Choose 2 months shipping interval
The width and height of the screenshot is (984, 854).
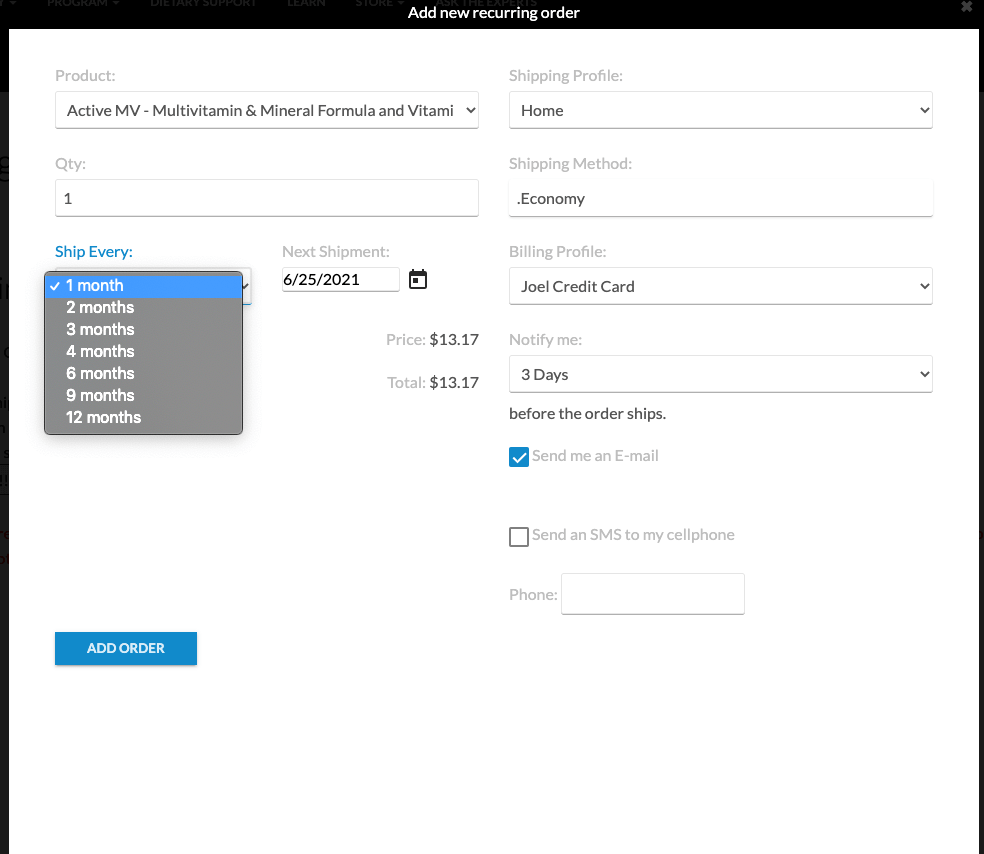click(144, 308)
